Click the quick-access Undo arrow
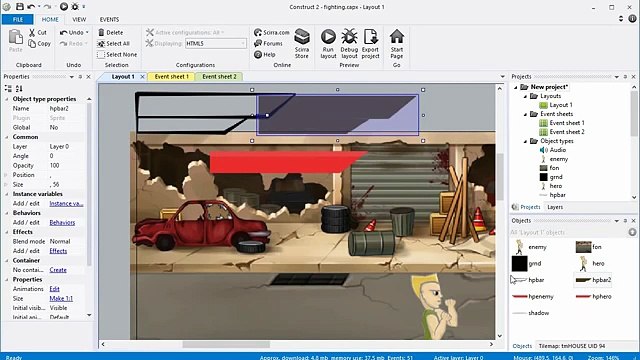Viewport: 640px width, 360px height. click(x=31, y=7)
